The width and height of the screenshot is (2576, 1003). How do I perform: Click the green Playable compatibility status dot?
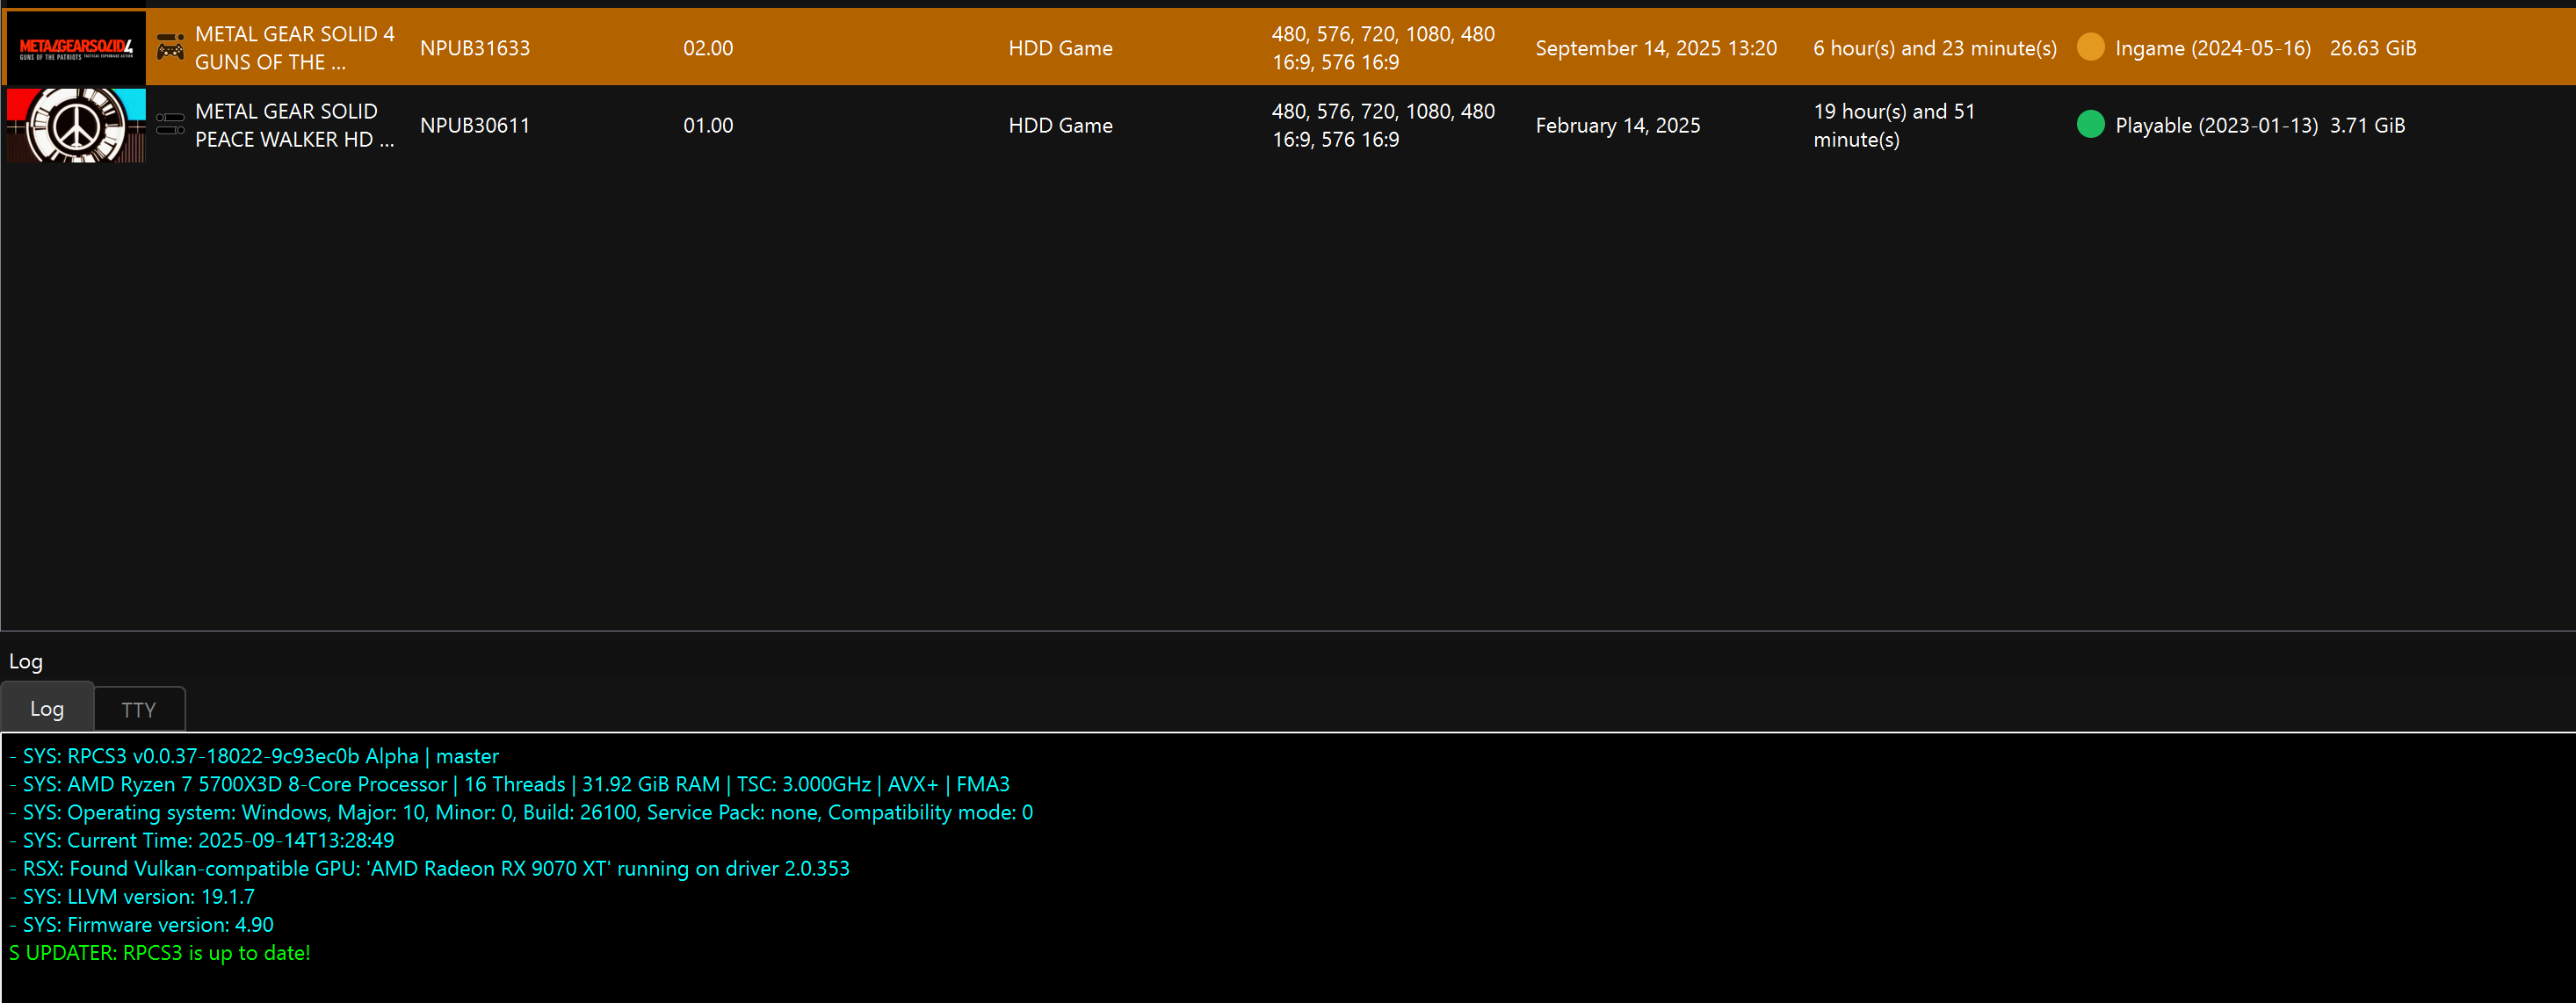[2090, 124]
